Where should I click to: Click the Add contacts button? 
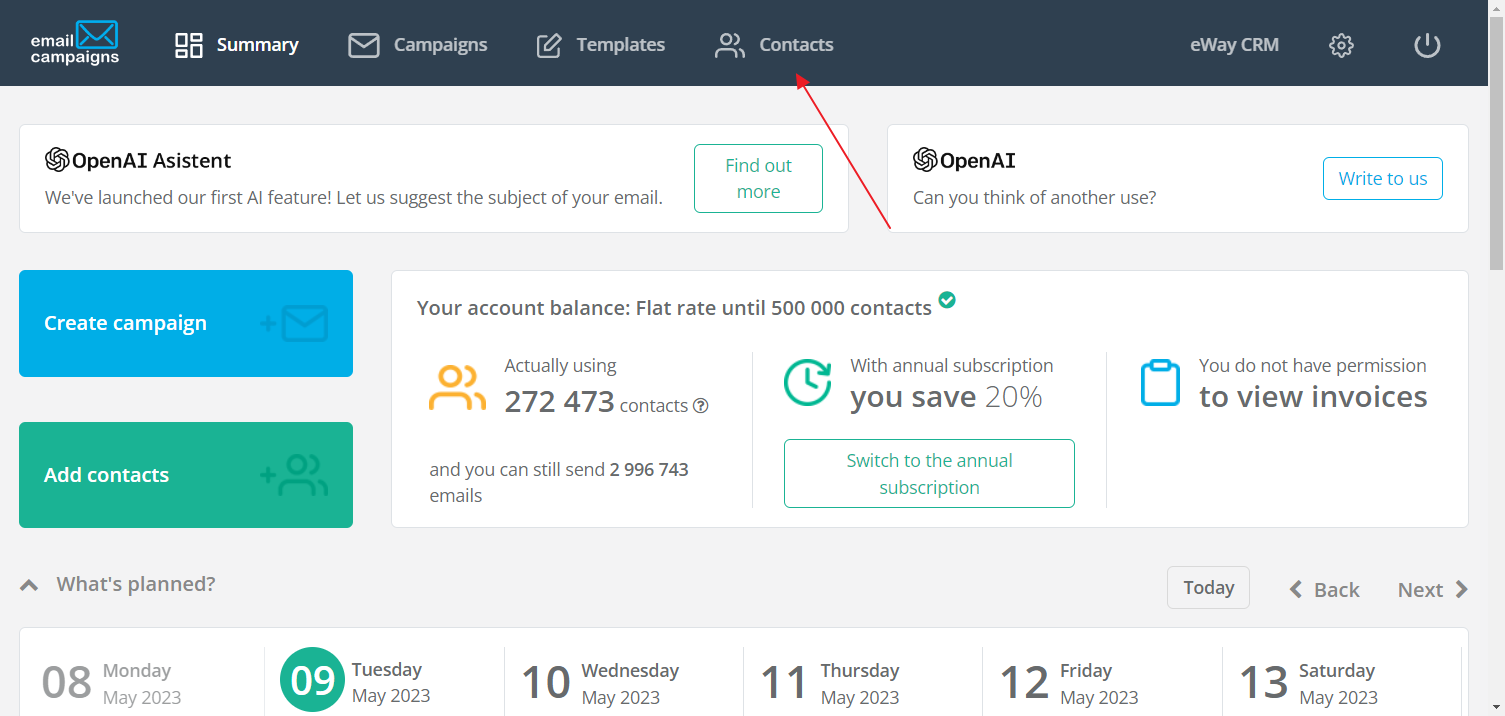[186, 475]
